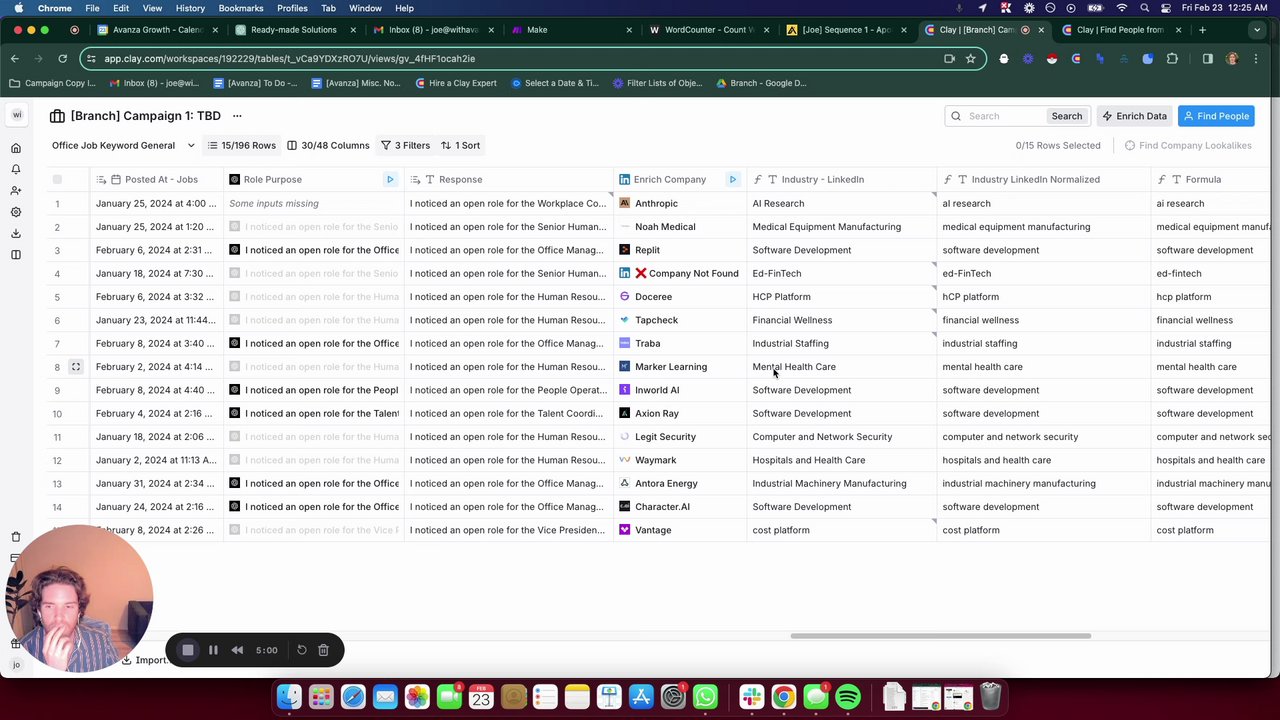The image size is (1280, 720).
Task: Open the settings gear in sidebar
Action: 16,212
